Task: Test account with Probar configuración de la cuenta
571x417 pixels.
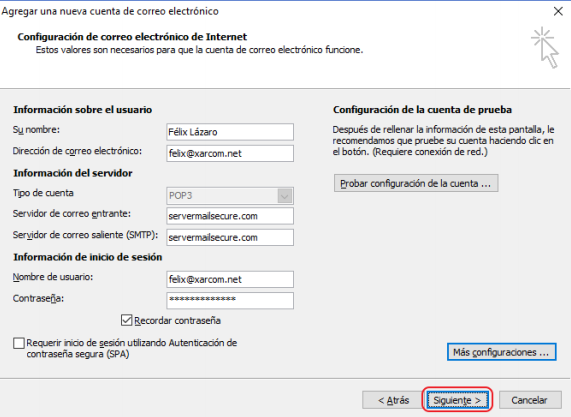Action: (x=416, y=183)
